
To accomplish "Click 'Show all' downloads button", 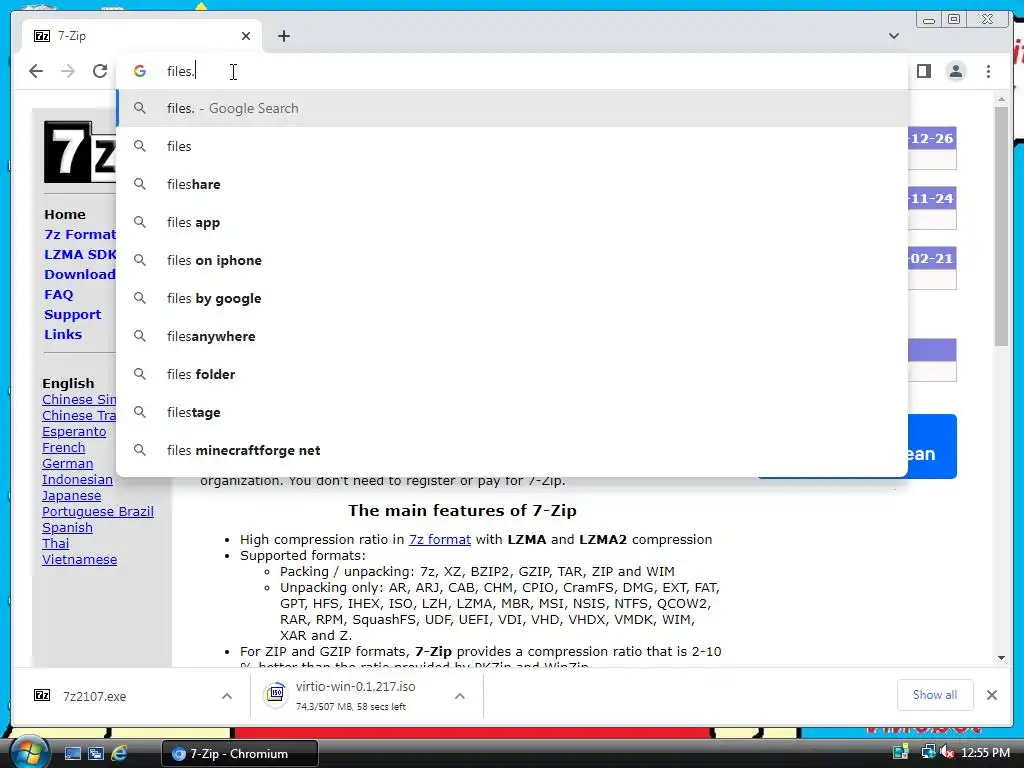I will click(935, 695).
